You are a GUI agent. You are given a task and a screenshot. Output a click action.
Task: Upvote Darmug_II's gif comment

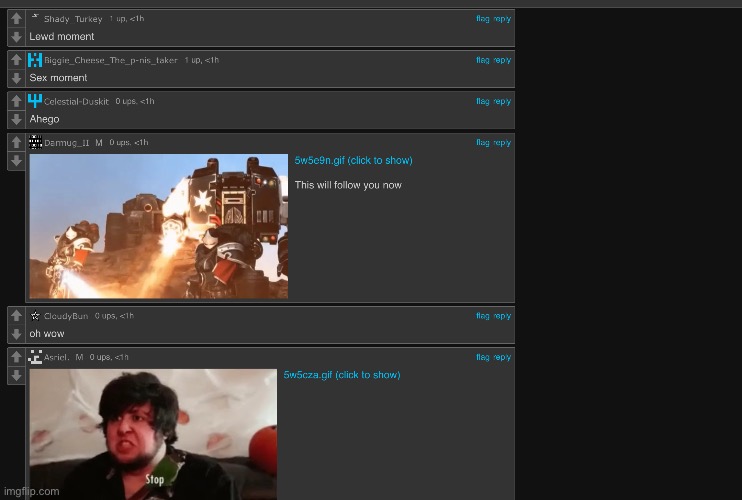point(17,142)
